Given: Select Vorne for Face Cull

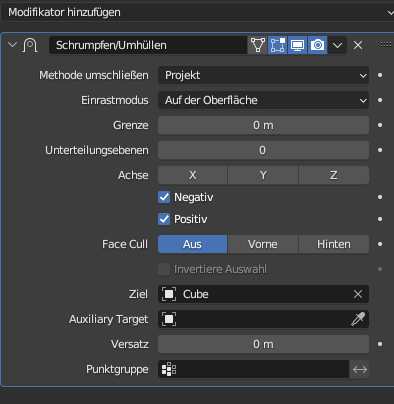Looking at the screenshot, I should click(x=263, y=244).
